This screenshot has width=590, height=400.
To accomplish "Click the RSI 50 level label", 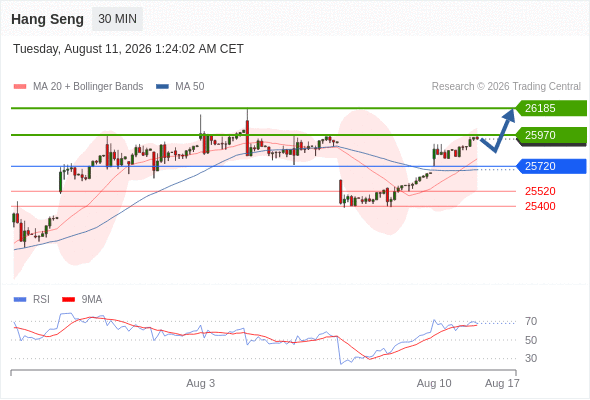I will (x=531, y=340).
